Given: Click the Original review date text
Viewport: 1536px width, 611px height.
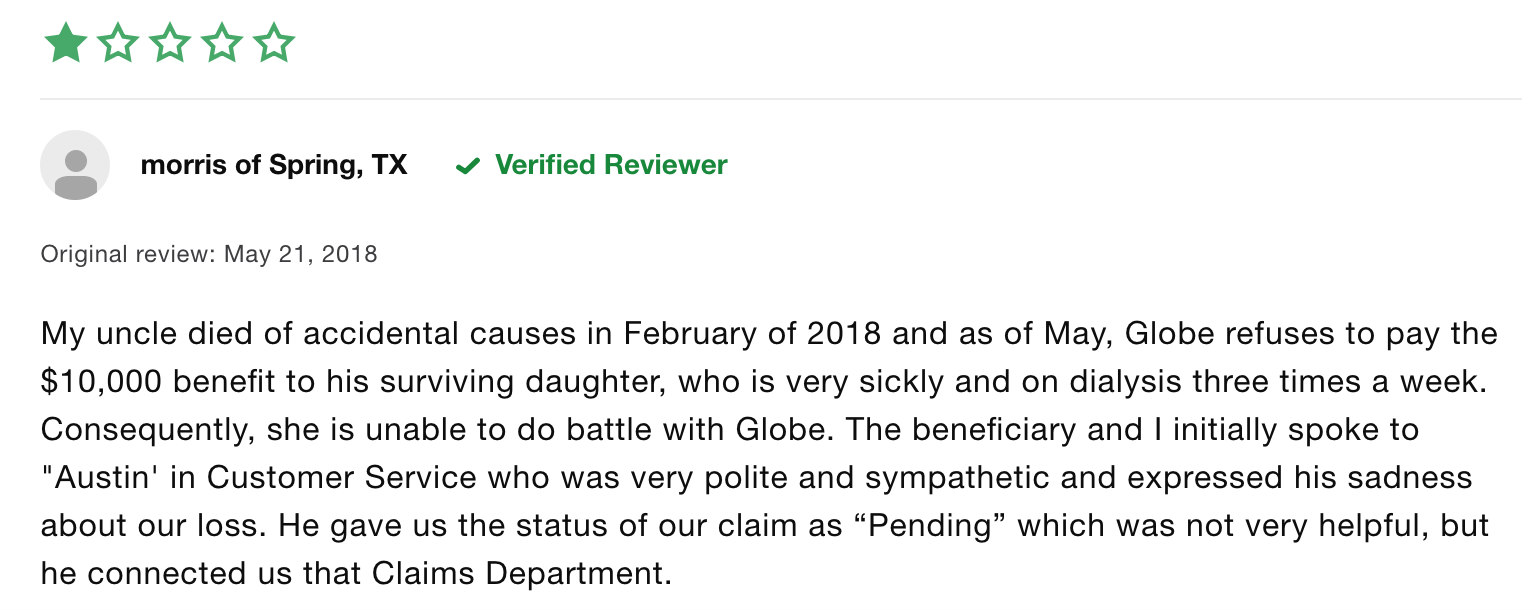Looking at the screenshot, I should 209,254.
